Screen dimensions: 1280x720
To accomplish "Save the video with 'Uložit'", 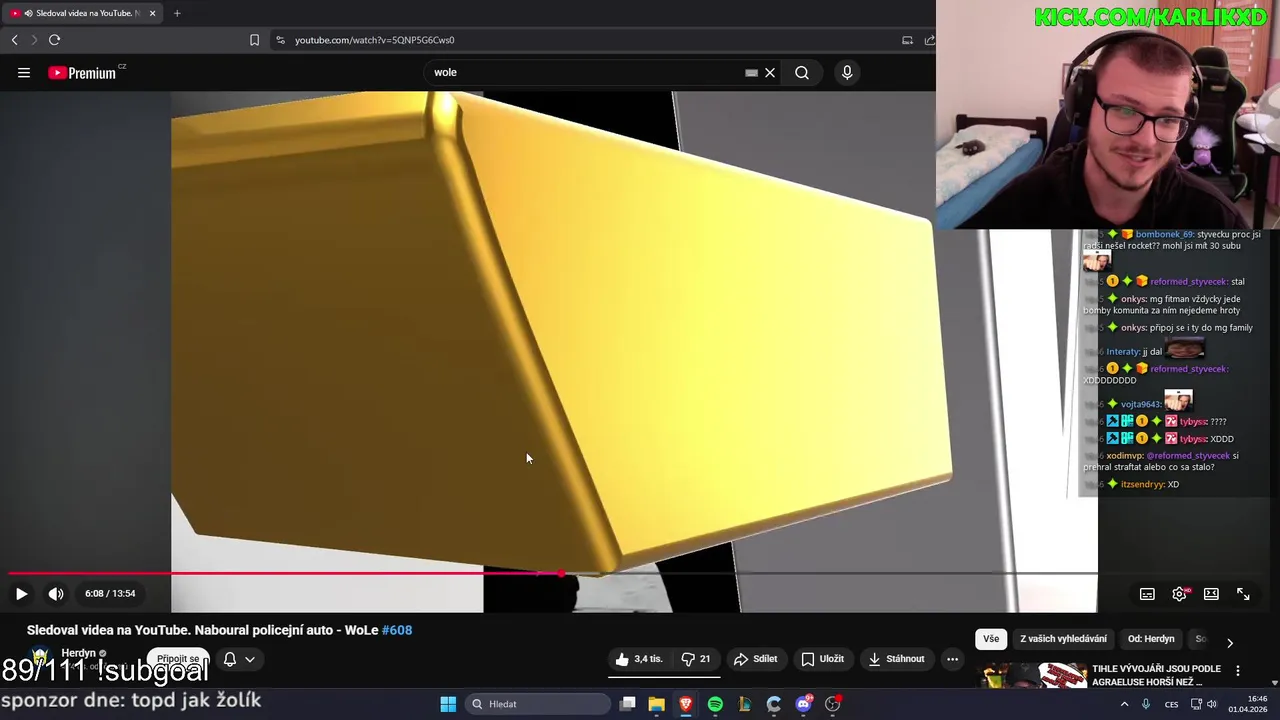I will click(x=822, y=659).
